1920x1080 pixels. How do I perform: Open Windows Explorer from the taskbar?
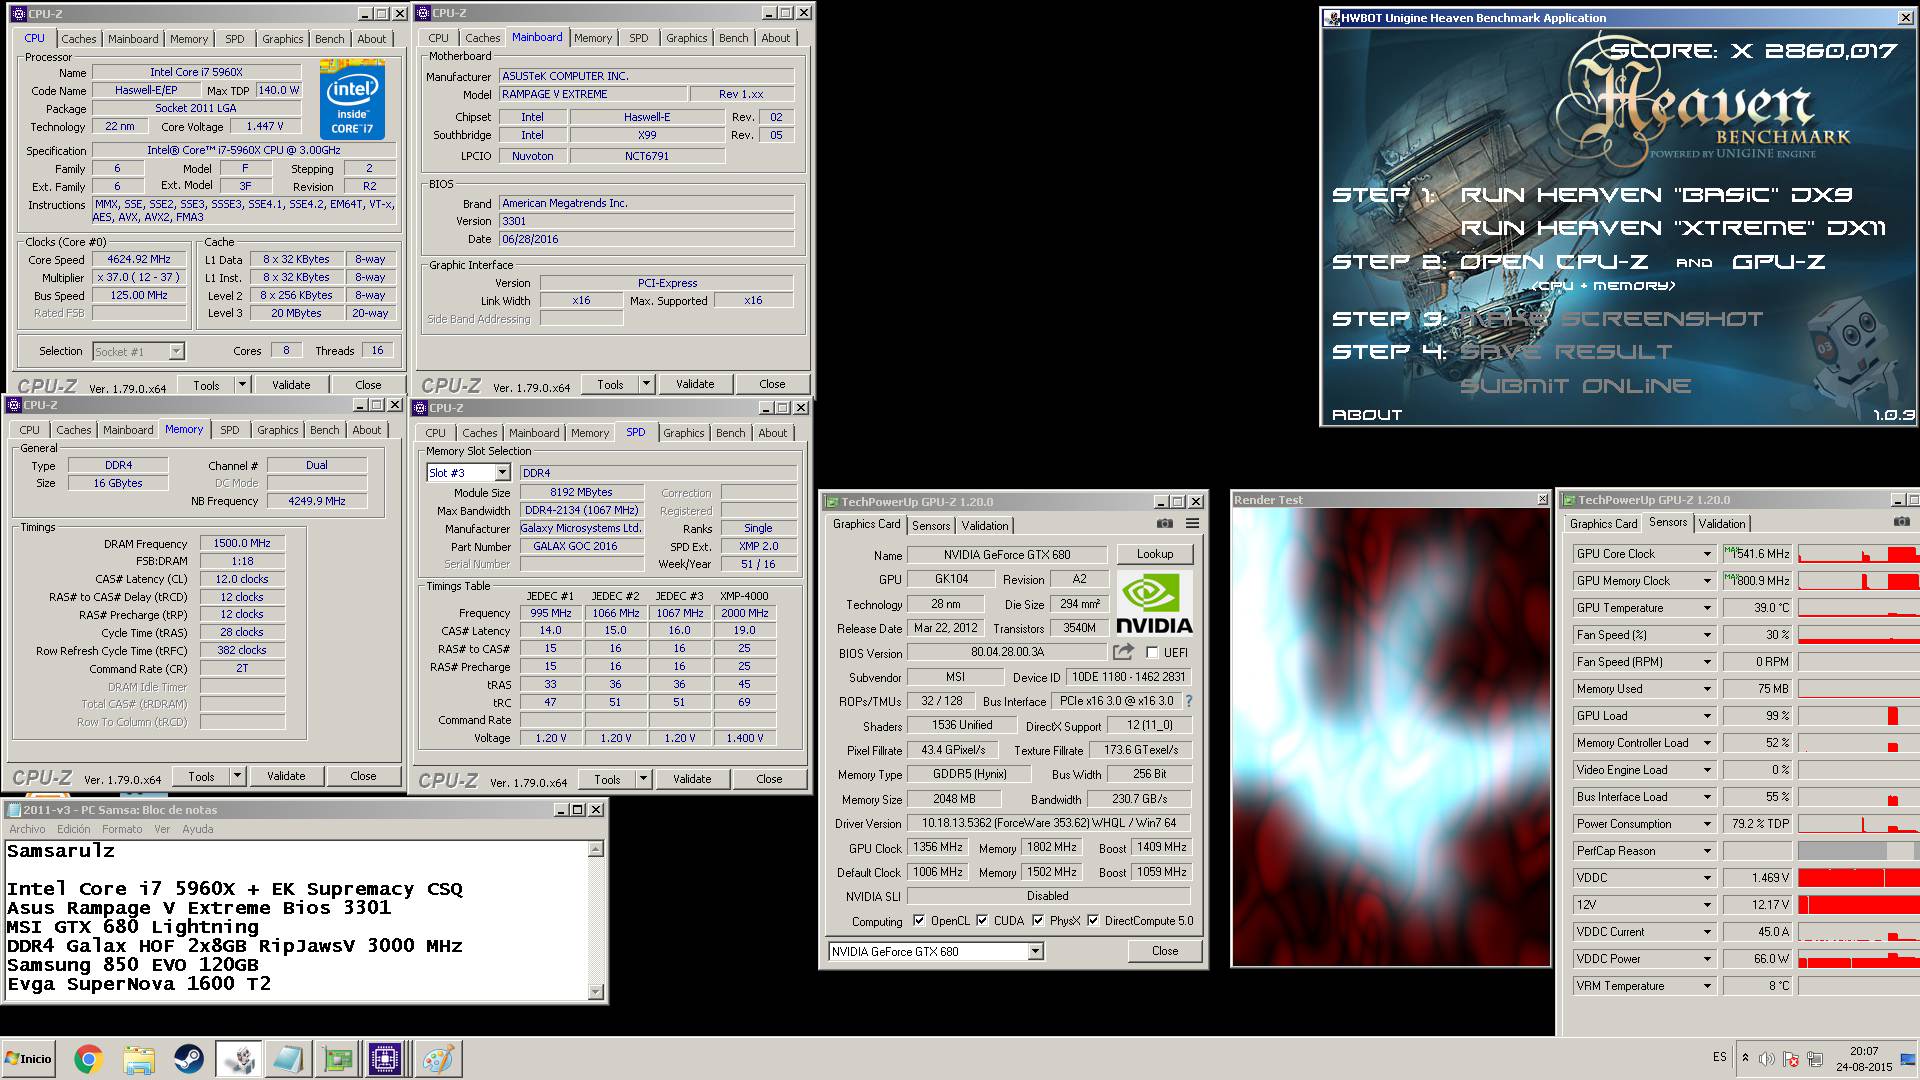click(139, 1059)
